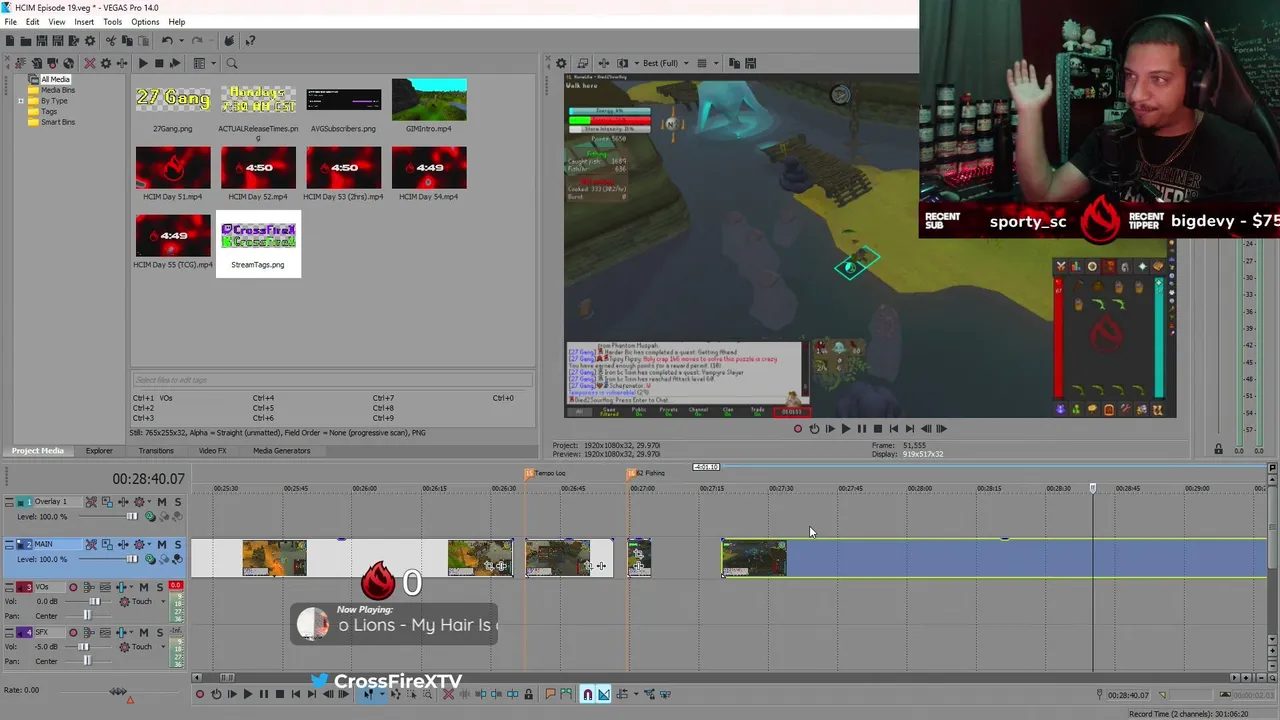Switch to the Transitions tab
The height and width of the screenshot is (720, 1280).
pyautogui.click(x=156, y=451)
